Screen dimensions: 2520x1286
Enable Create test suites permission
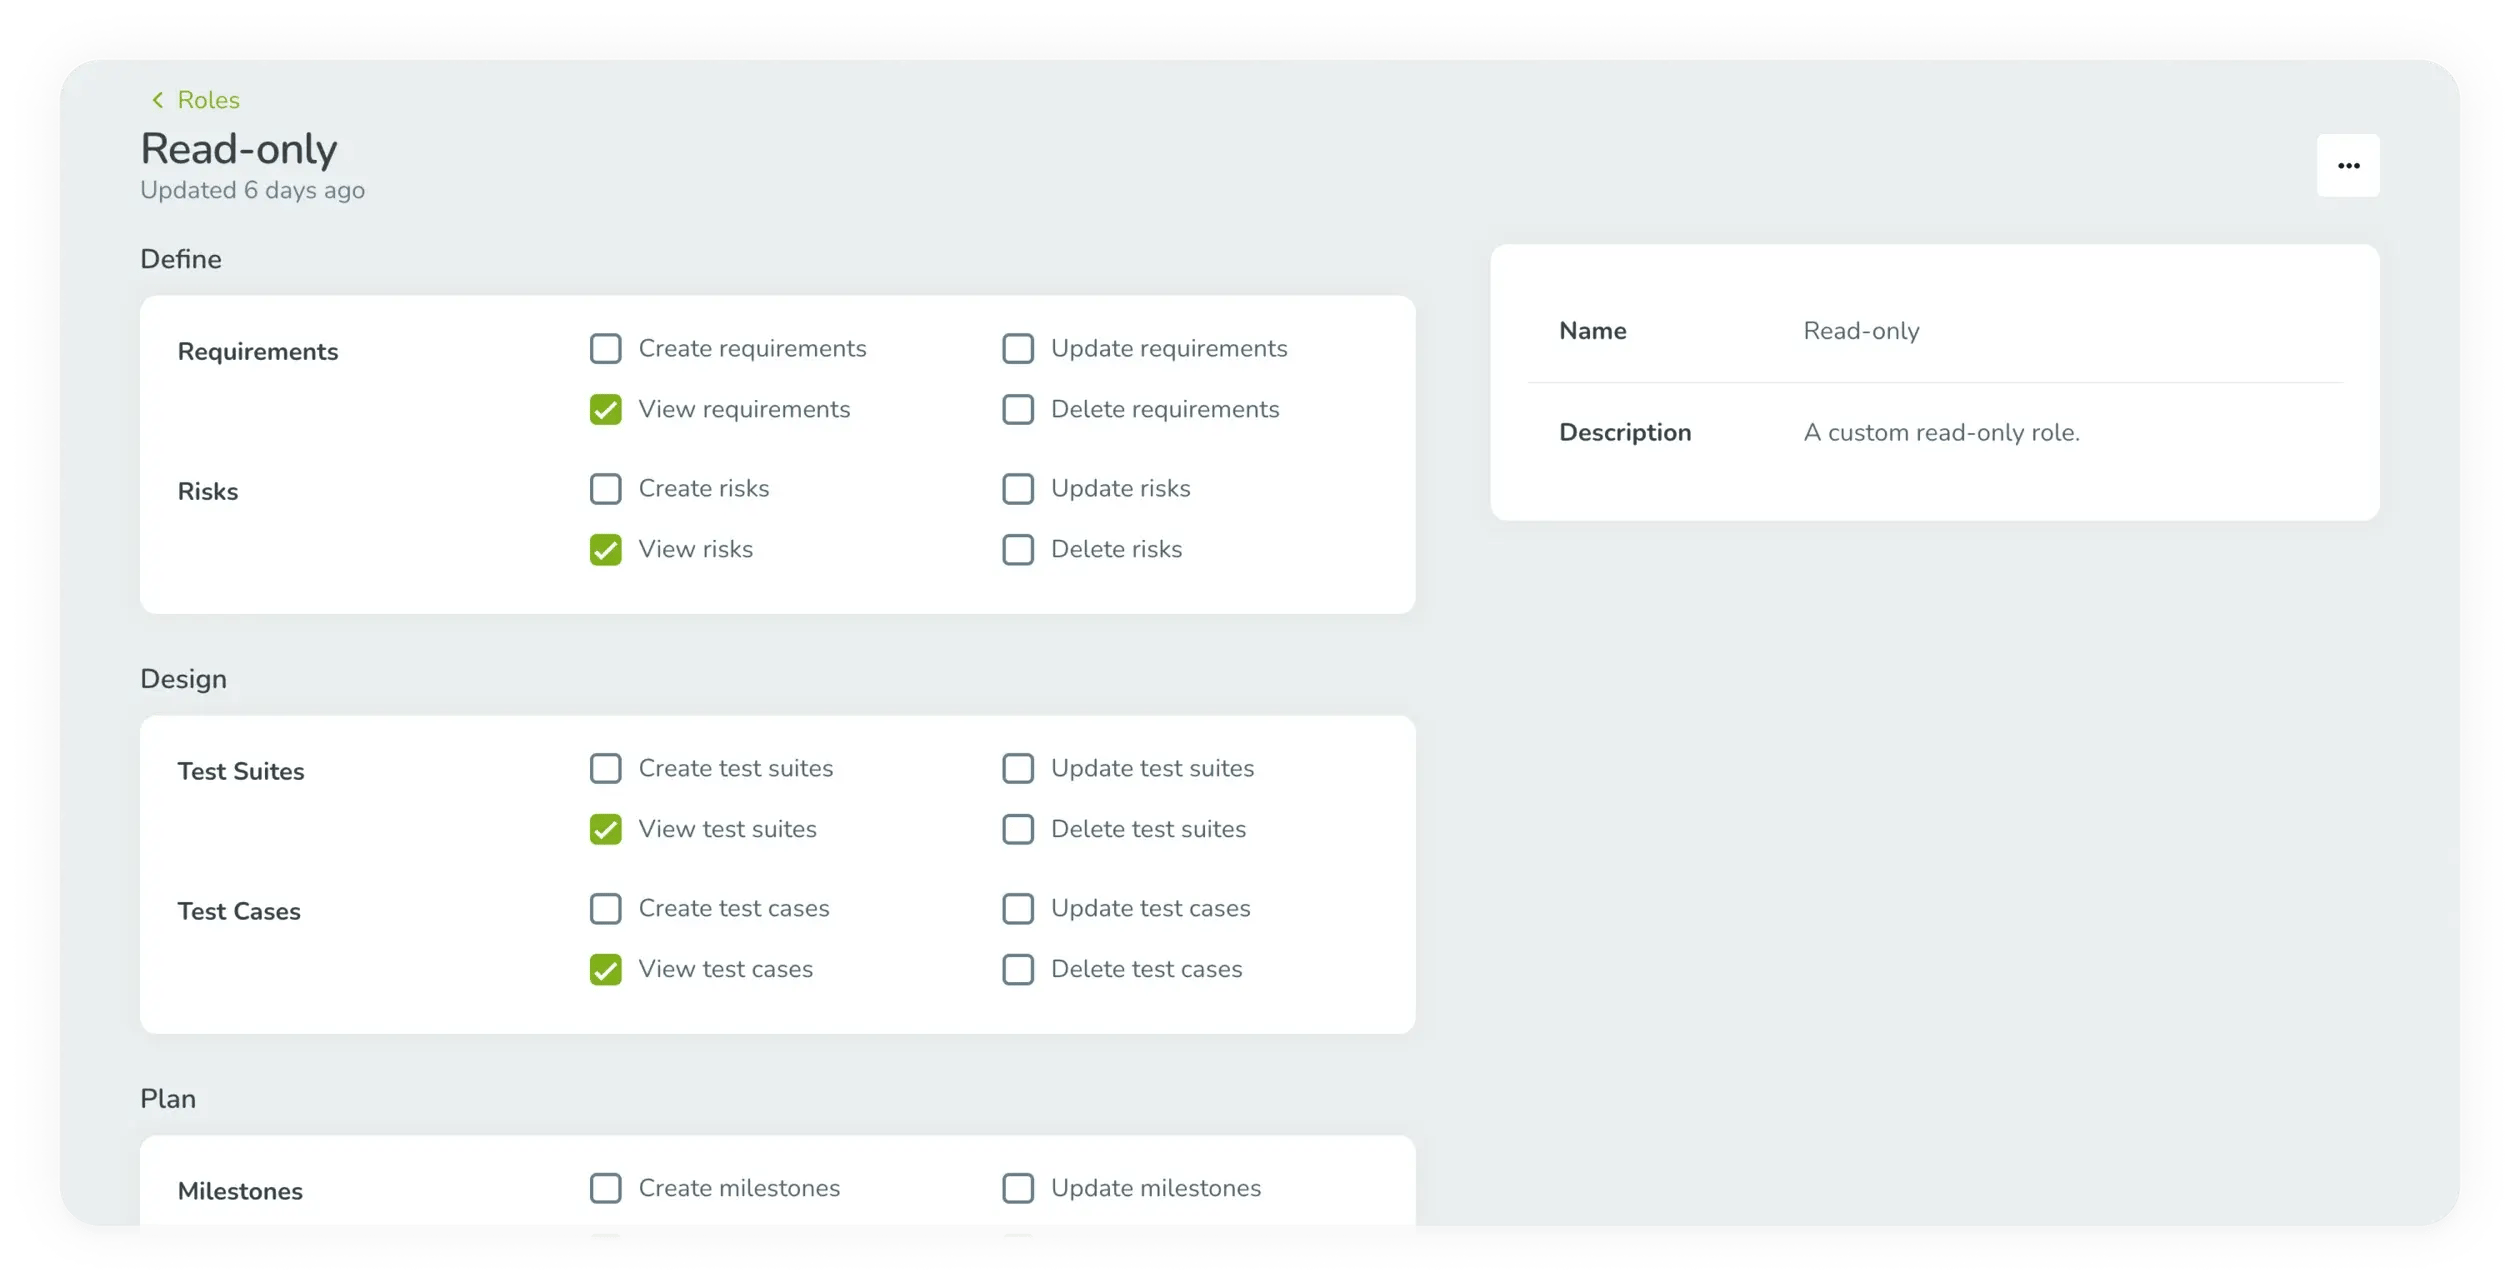(605, 769)
